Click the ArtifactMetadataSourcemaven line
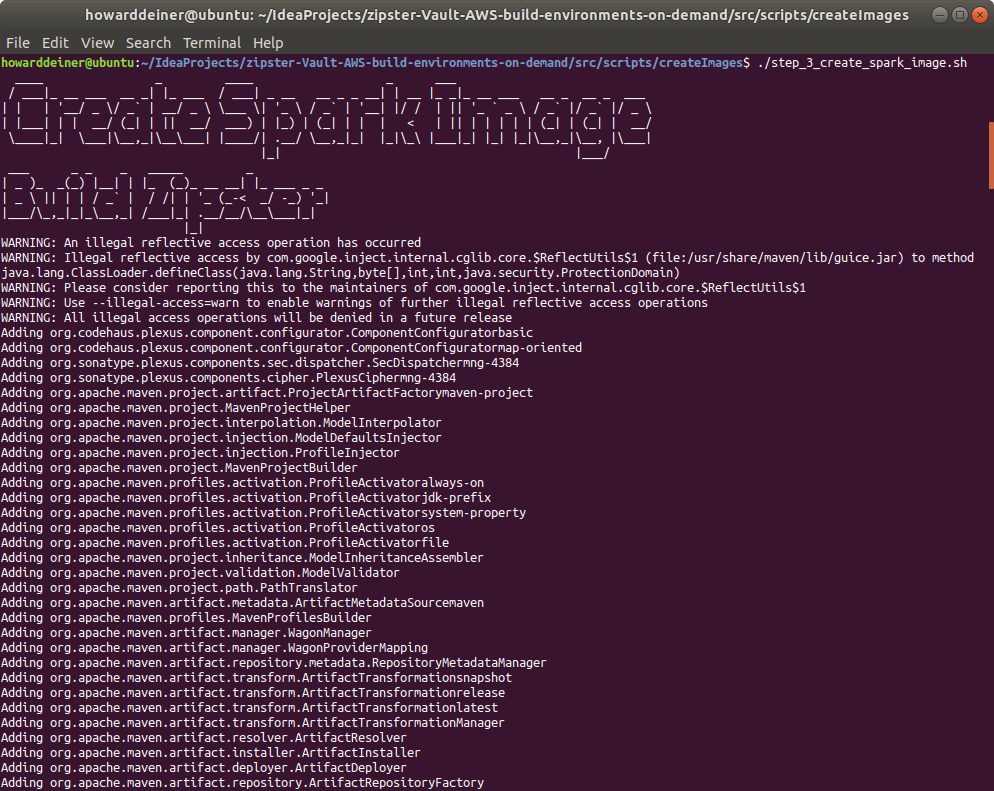Screen dimensions: 994x791 [x=242, y=603]
